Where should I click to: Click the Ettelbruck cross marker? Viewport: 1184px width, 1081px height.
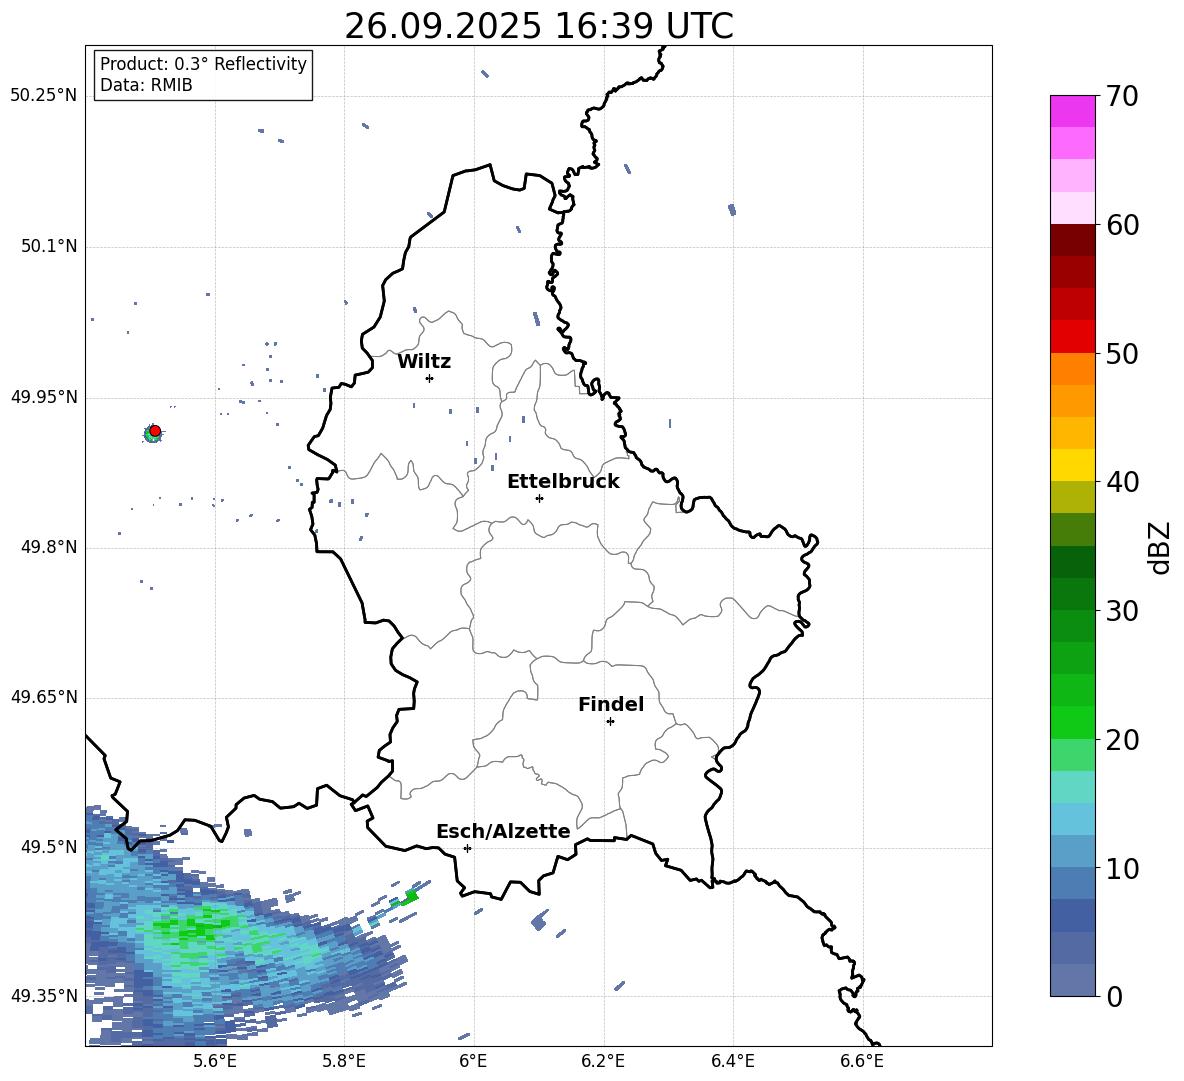(539, 498)
